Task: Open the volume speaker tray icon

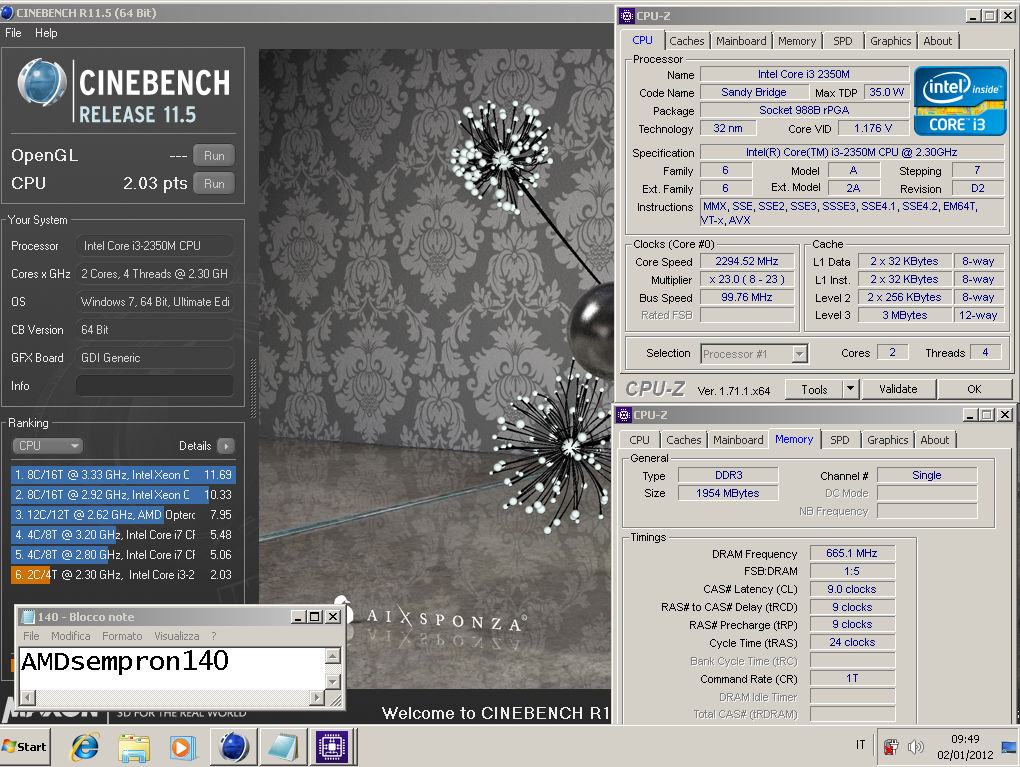Action: point(915,747)
